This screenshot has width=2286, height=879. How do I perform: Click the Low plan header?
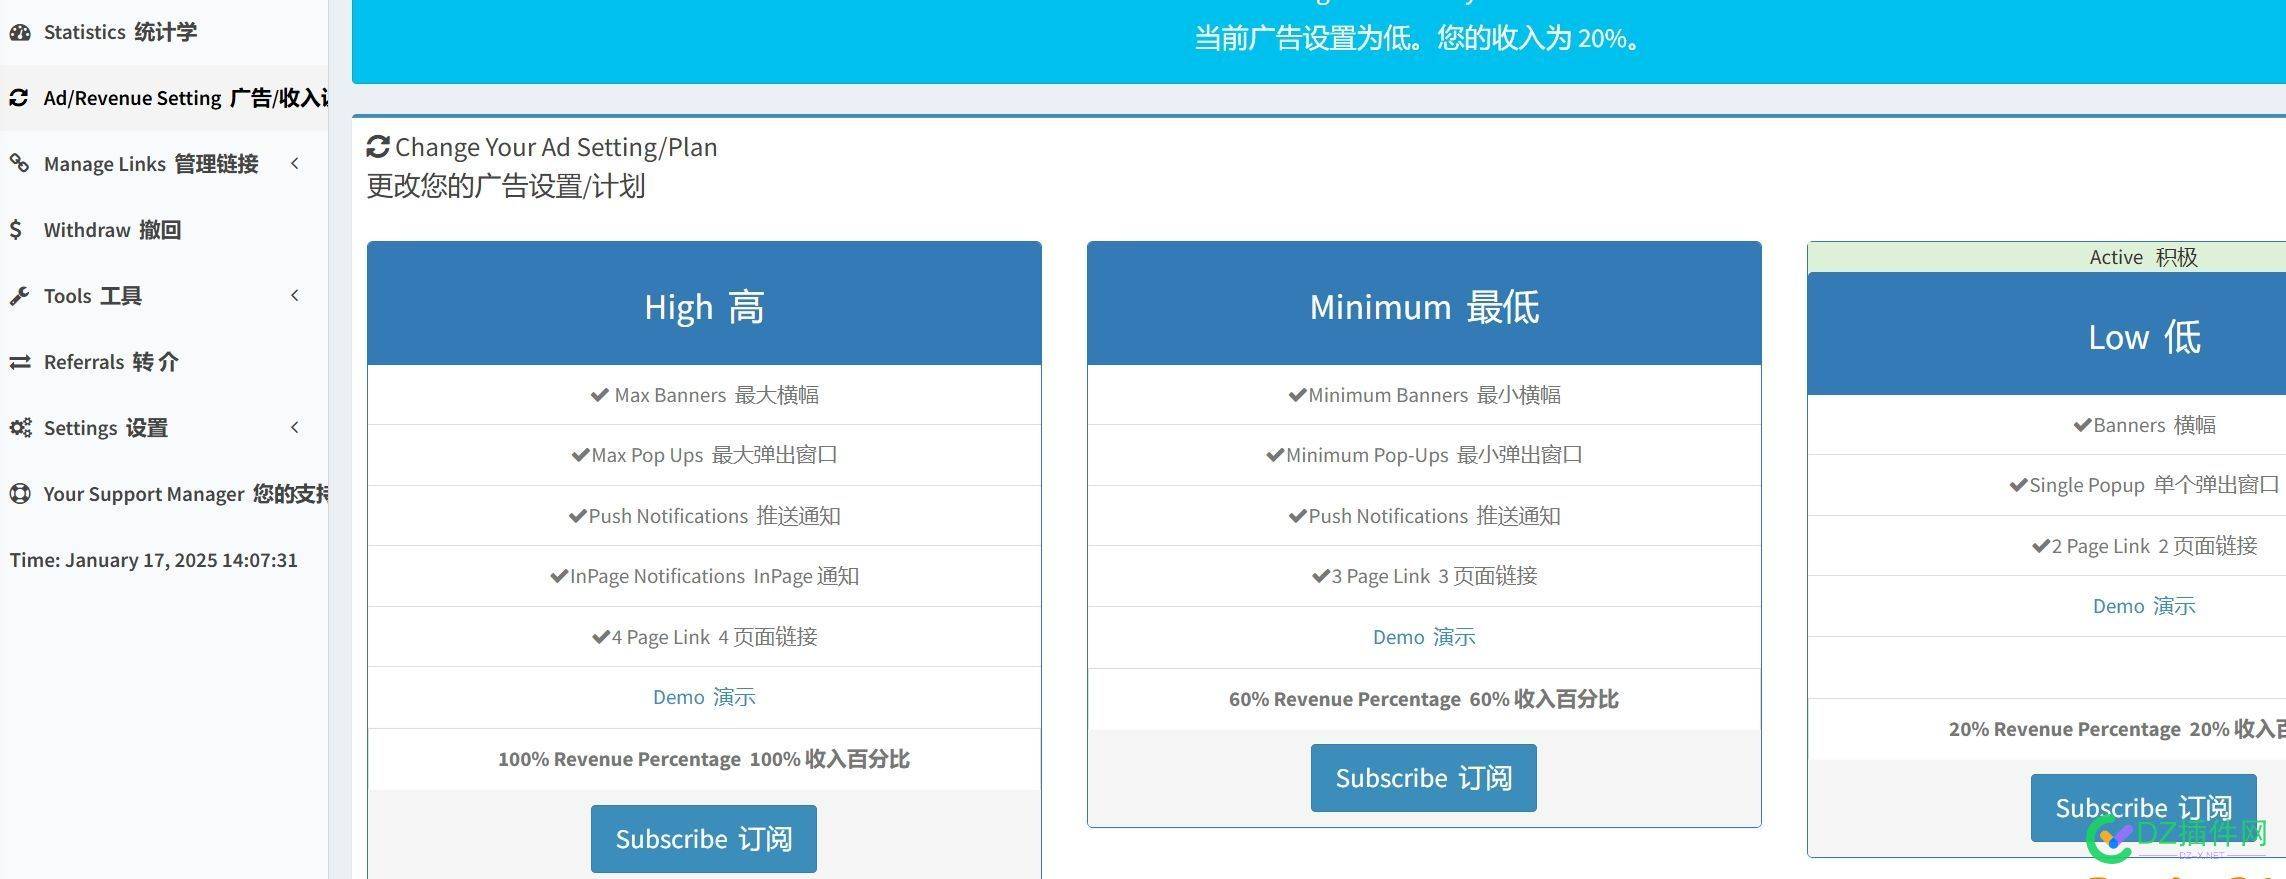coord(2047,334)
